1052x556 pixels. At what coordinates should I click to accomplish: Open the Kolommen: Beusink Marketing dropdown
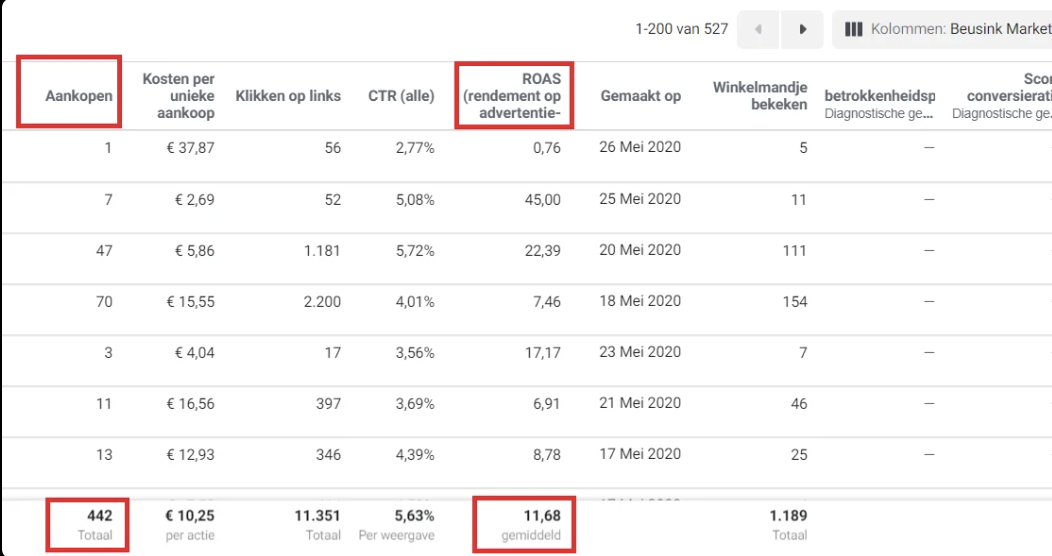point(942,30)
